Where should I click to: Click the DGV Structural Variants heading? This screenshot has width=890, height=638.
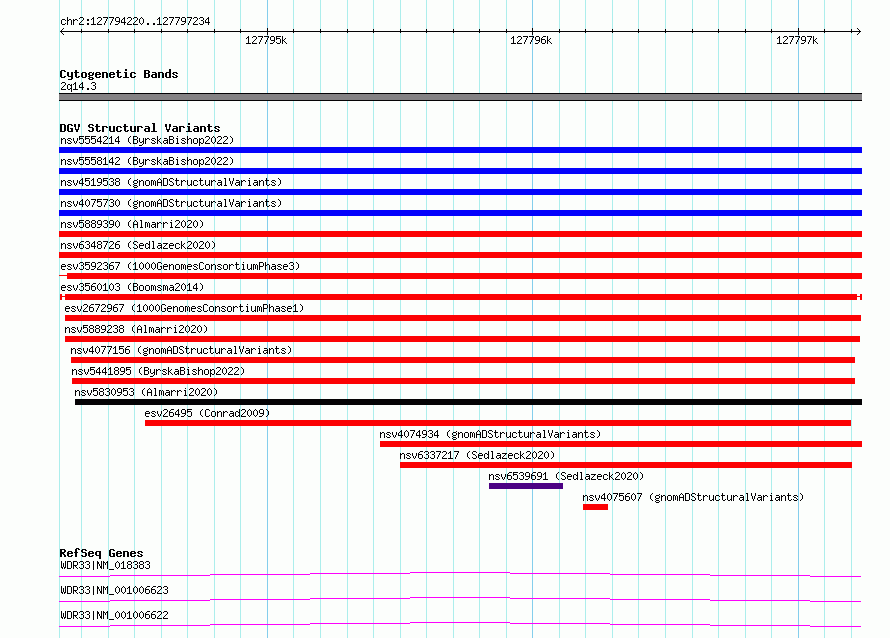tap(140, 128)
